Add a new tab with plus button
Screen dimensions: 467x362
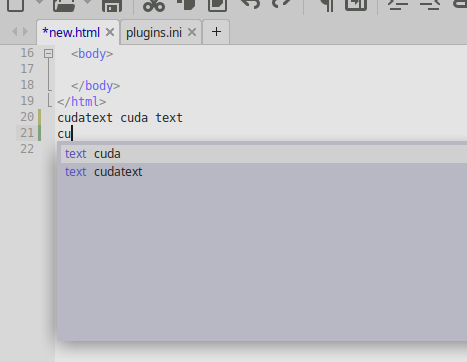click(x=216, y=32)
